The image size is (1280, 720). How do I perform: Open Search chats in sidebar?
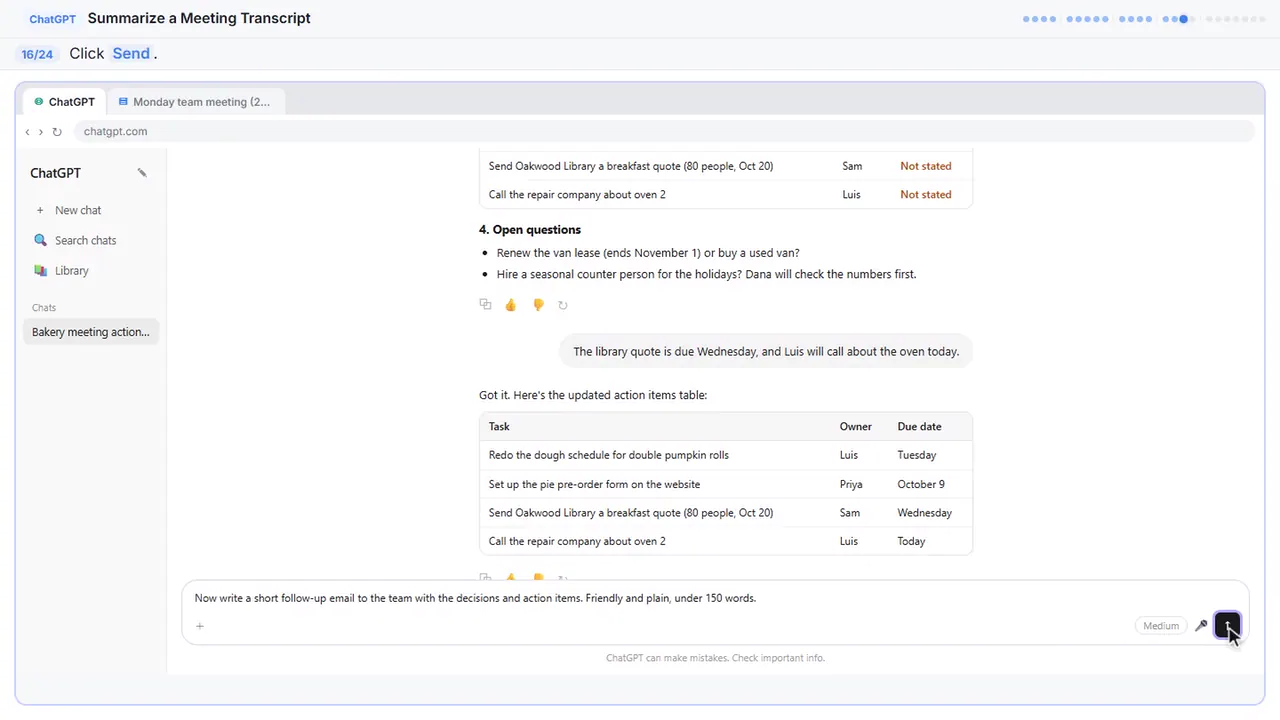tap(85, 240)
